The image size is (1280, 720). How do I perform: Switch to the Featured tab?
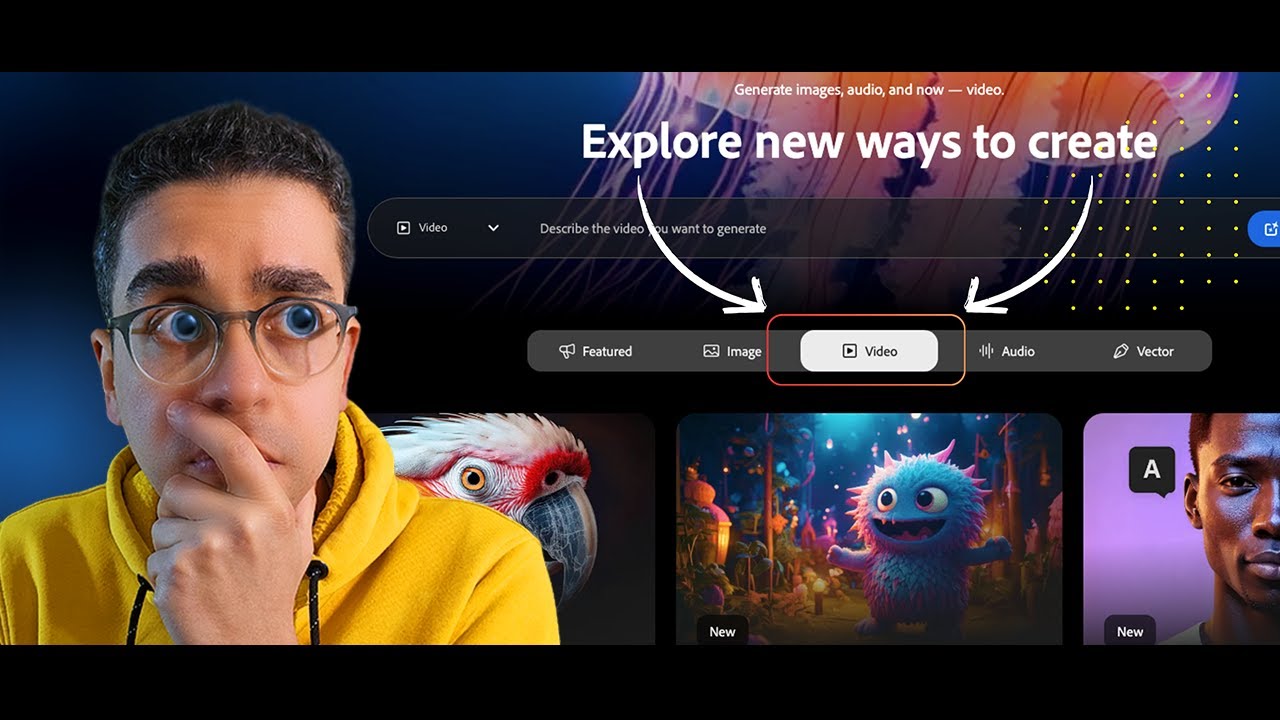click(x=596, y=351)
